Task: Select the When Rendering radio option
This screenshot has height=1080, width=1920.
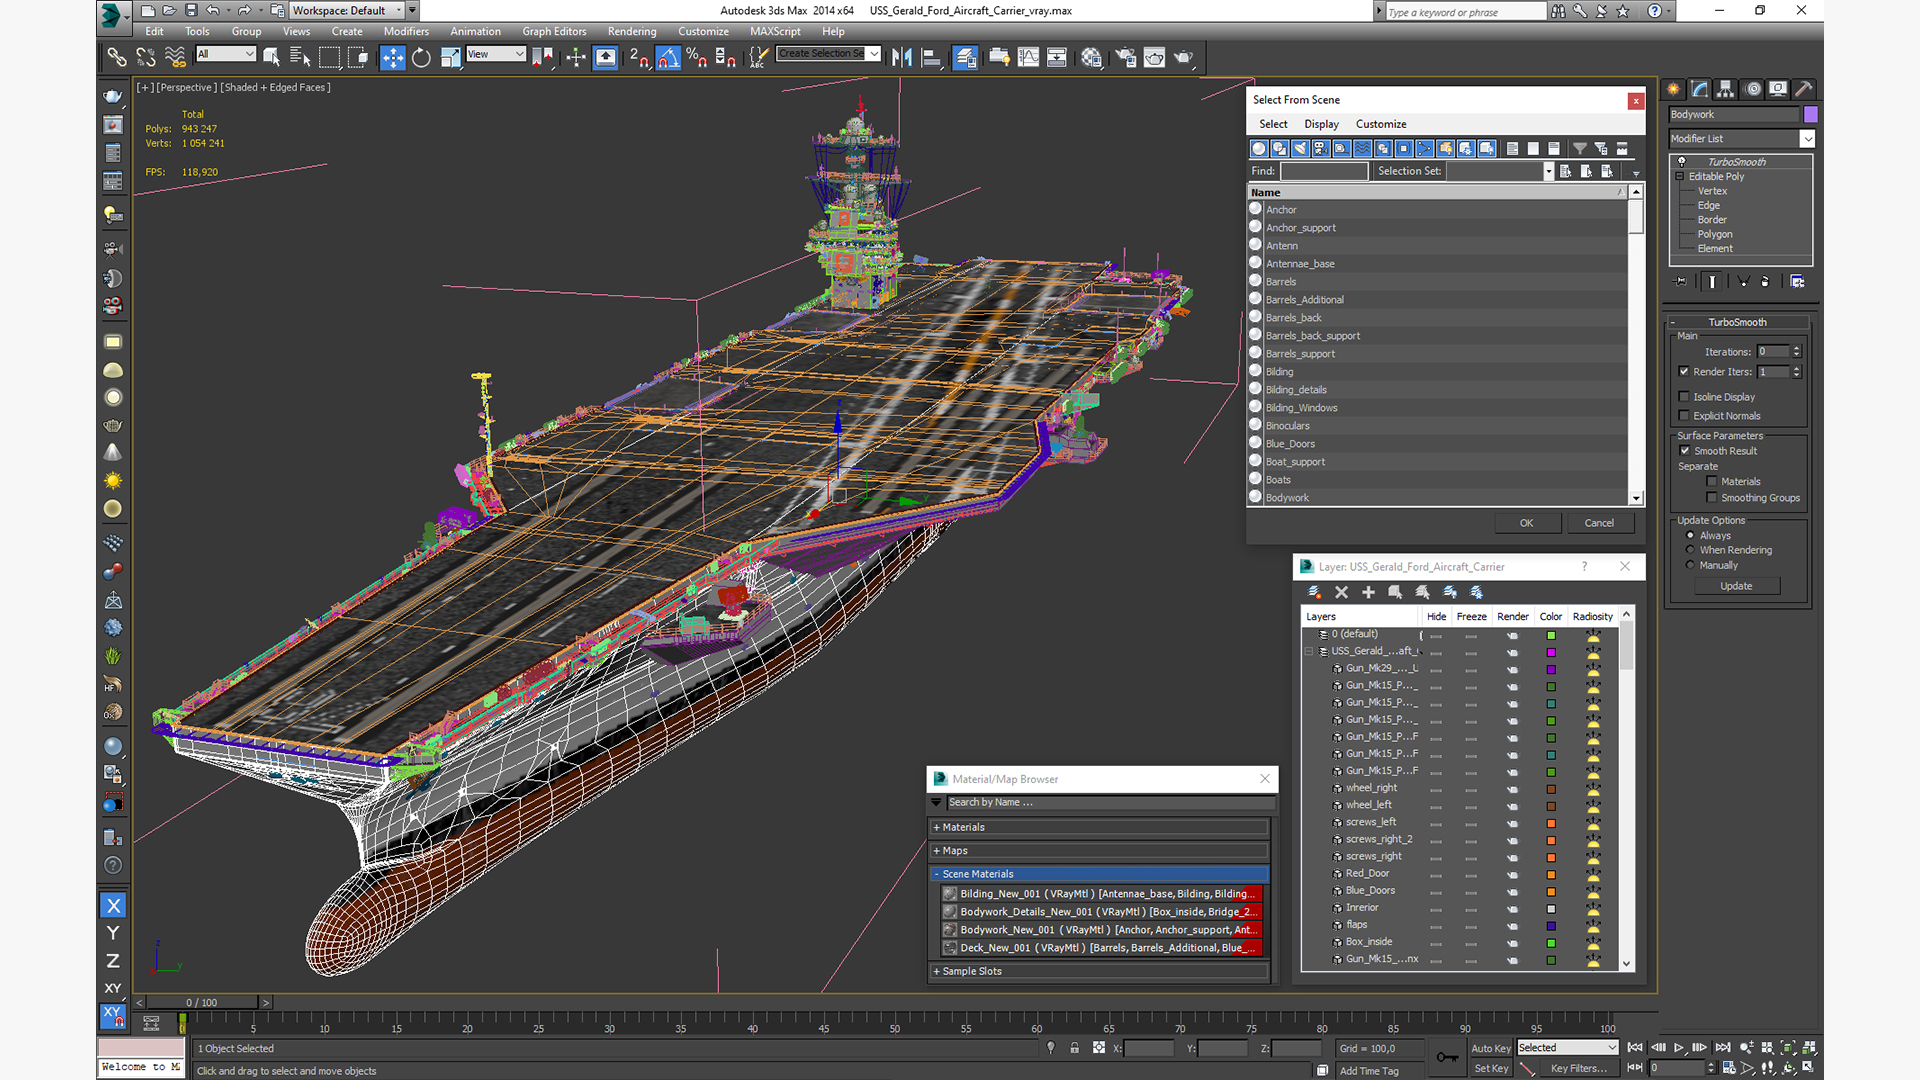Action: click(1690, 550)
